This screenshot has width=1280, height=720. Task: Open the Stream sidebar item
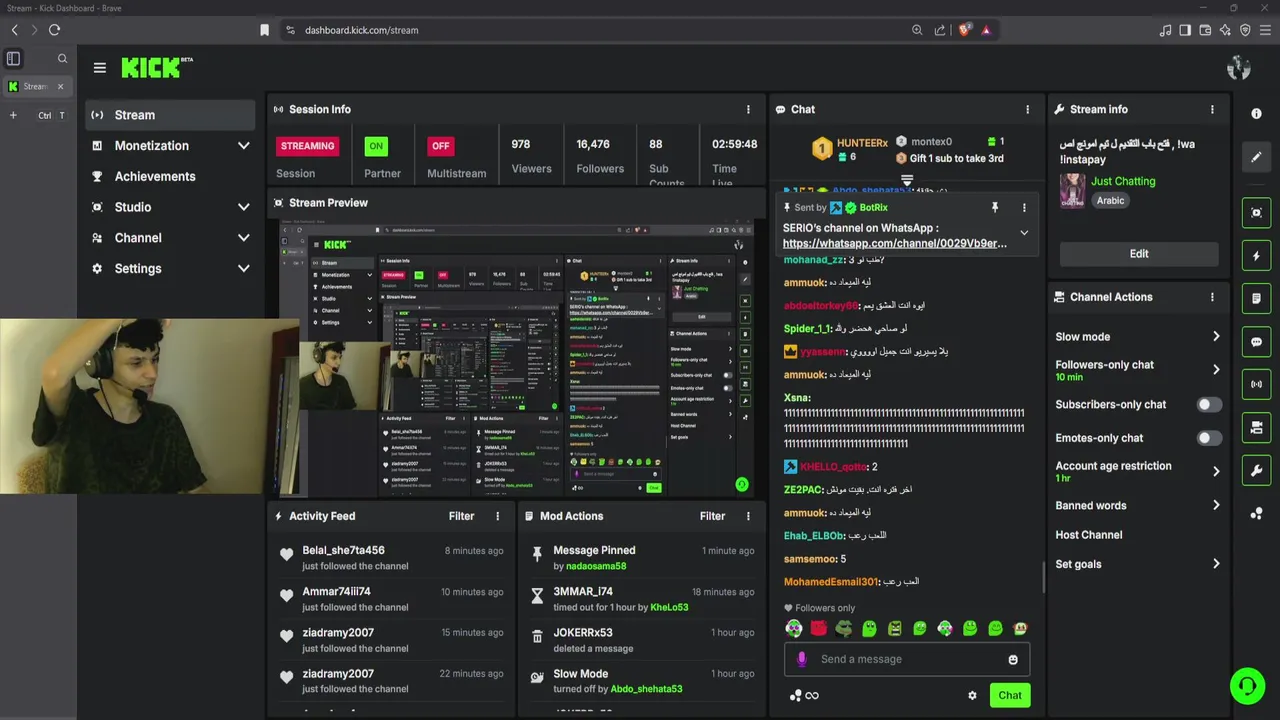point(170,115)
